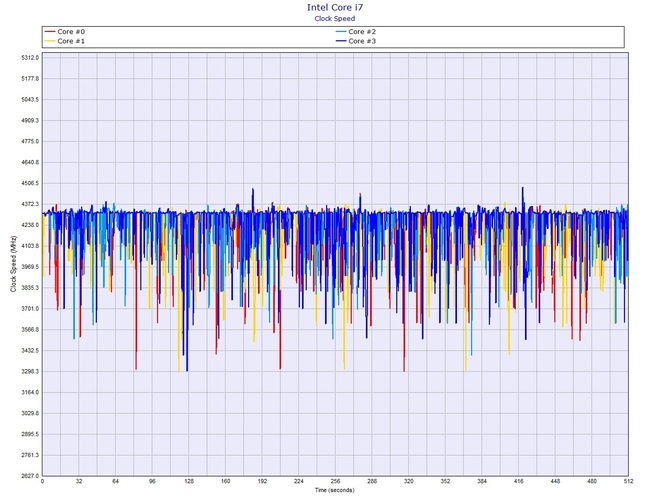The height and width of the screenshot is (502, 670).
Task: Click the 2761.3 y-axis value
Action: coord(30,455)
